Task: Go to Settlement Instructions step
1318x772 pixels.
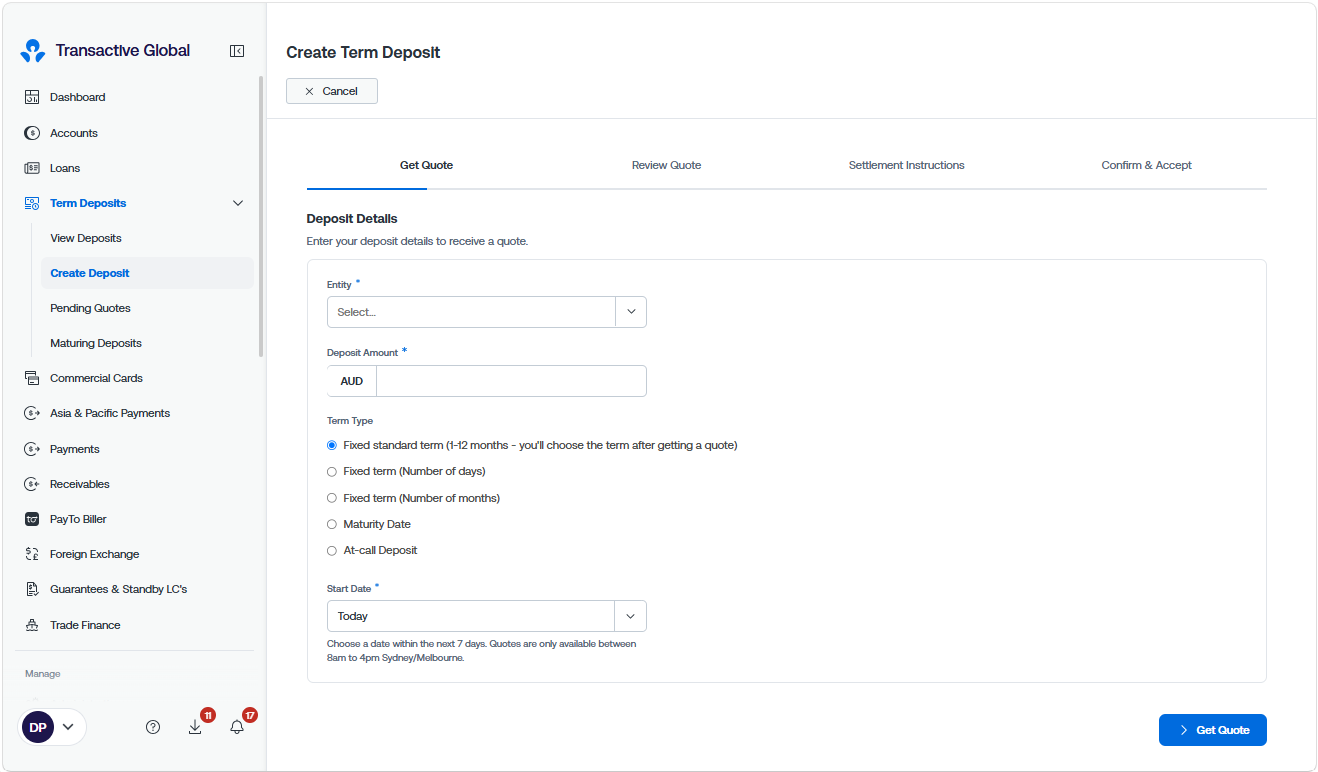Action: (x=907, y=165)
